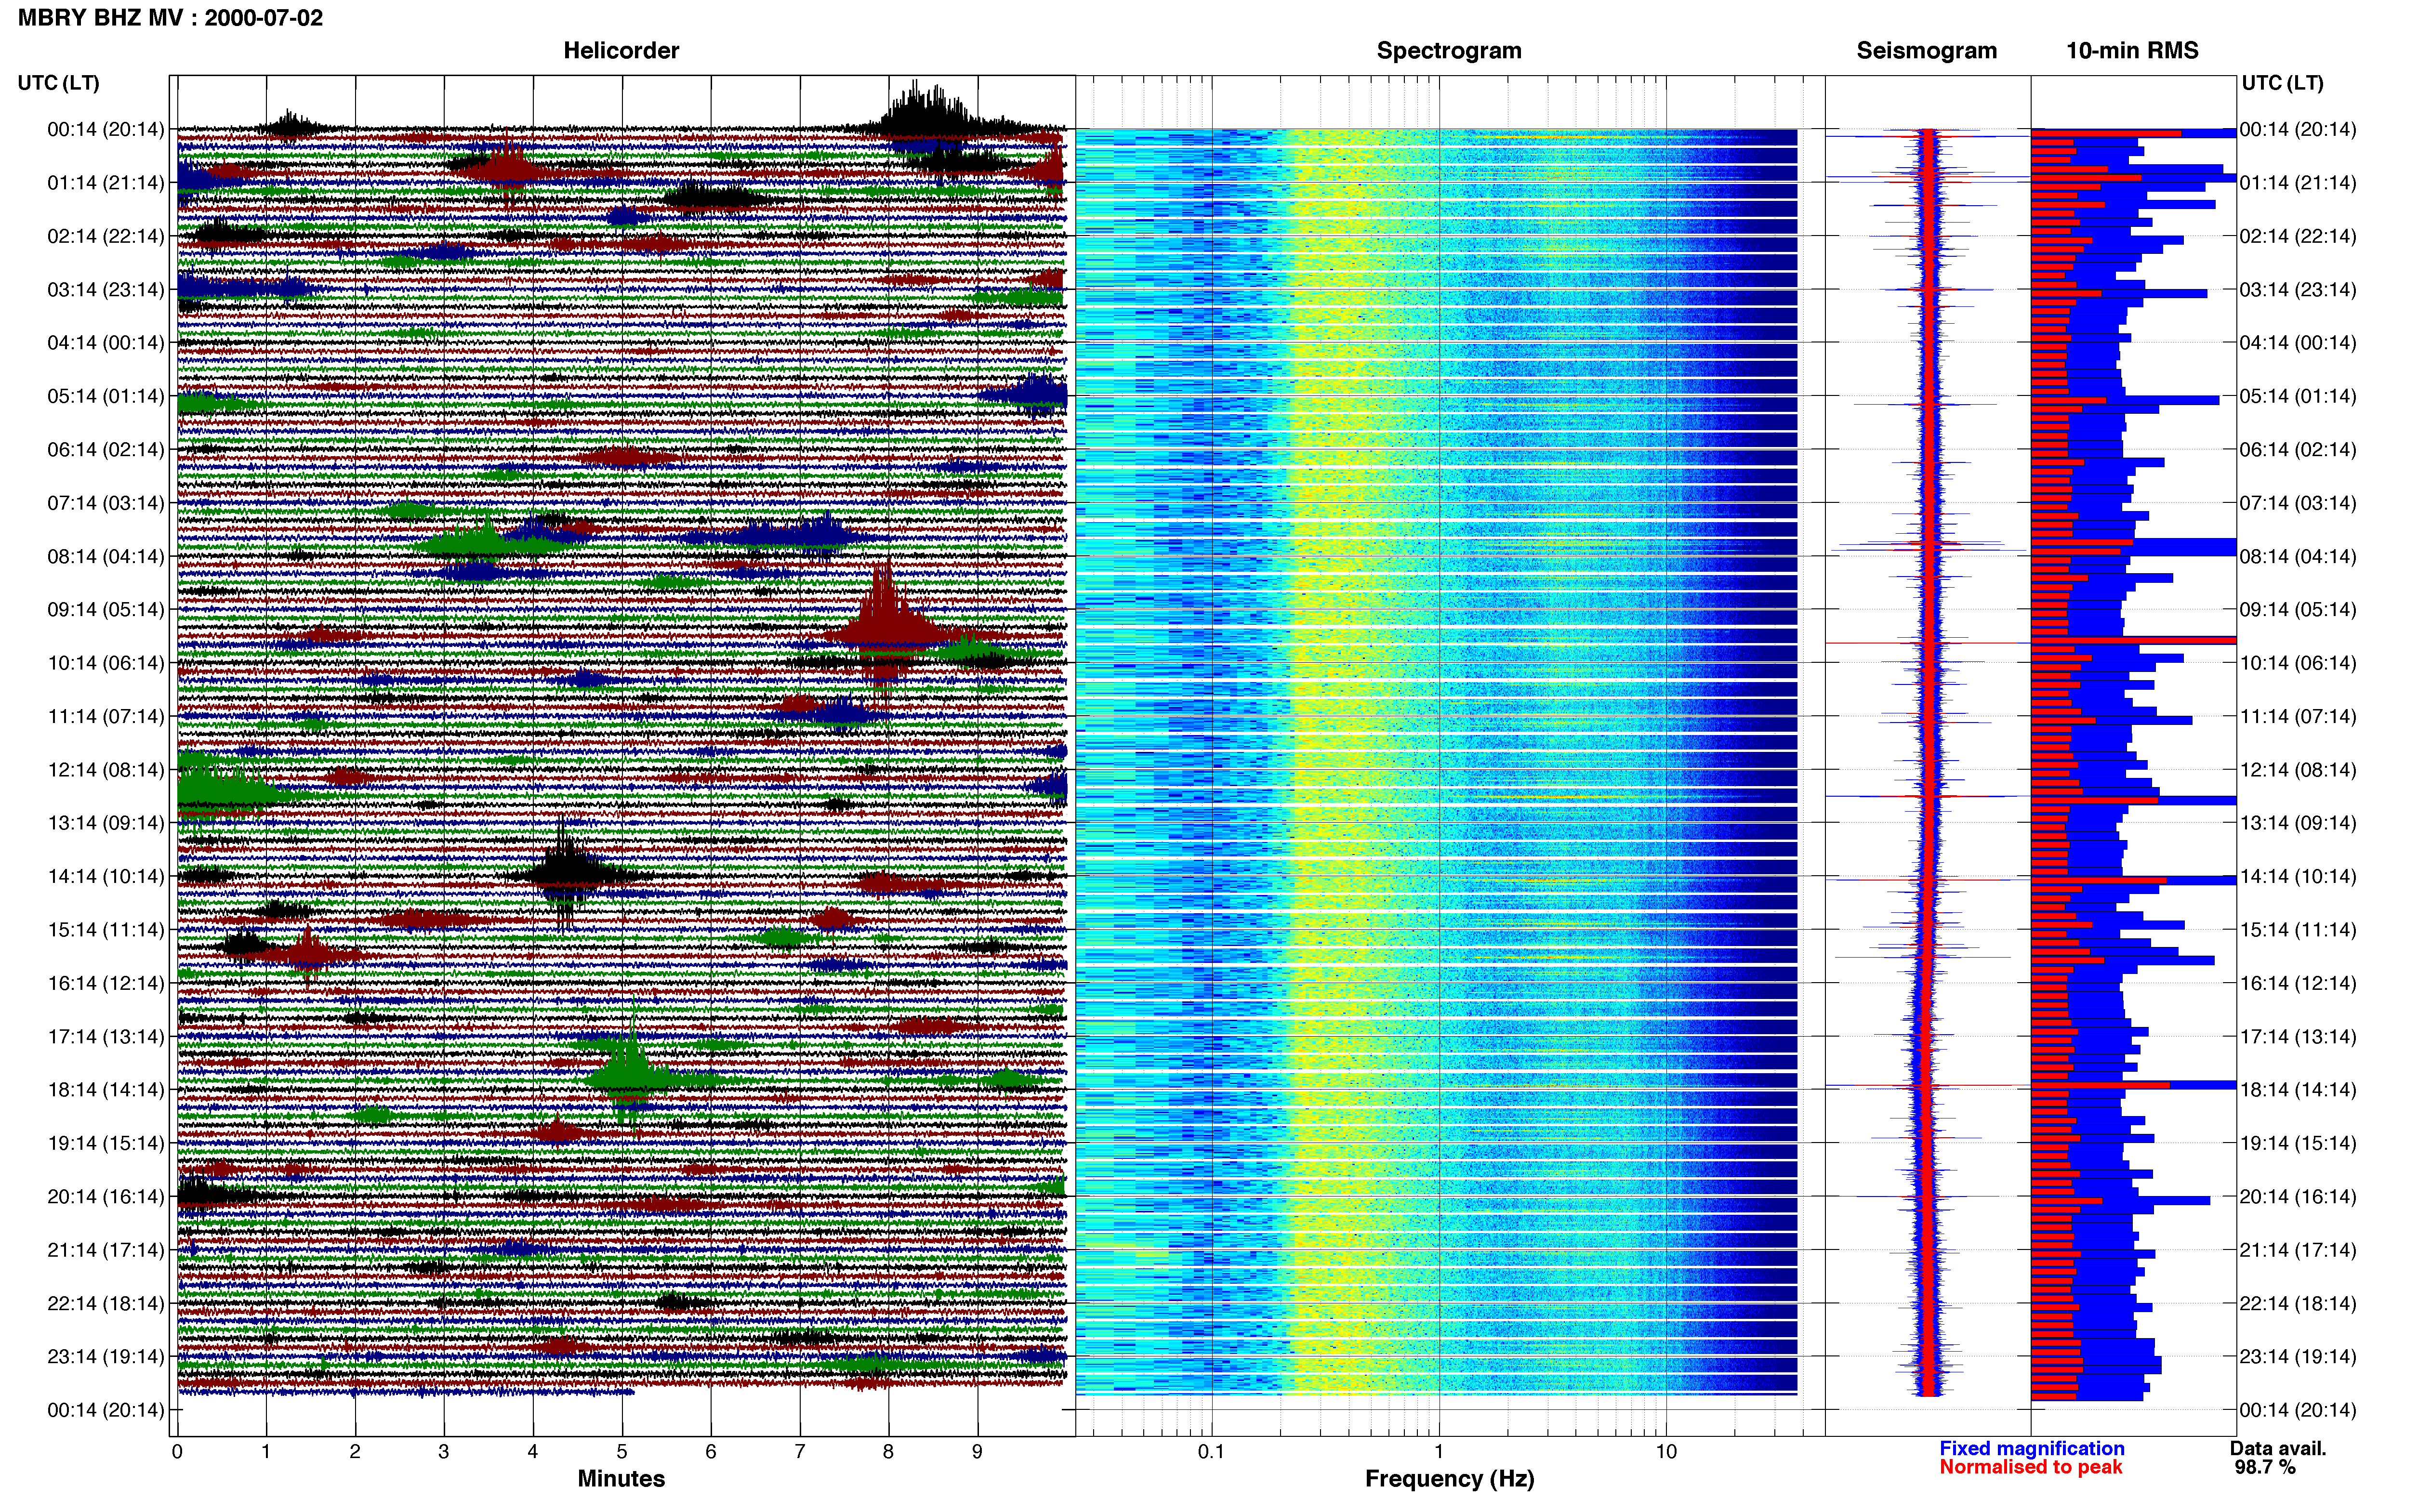
Task: Click the plot title "MBRY BHZ MV : 2000-07-02"
Action: (170, 17)
